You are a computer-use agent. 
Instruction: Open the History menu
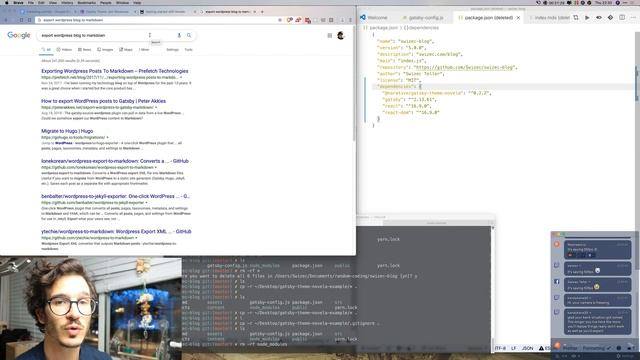(67, 3)
